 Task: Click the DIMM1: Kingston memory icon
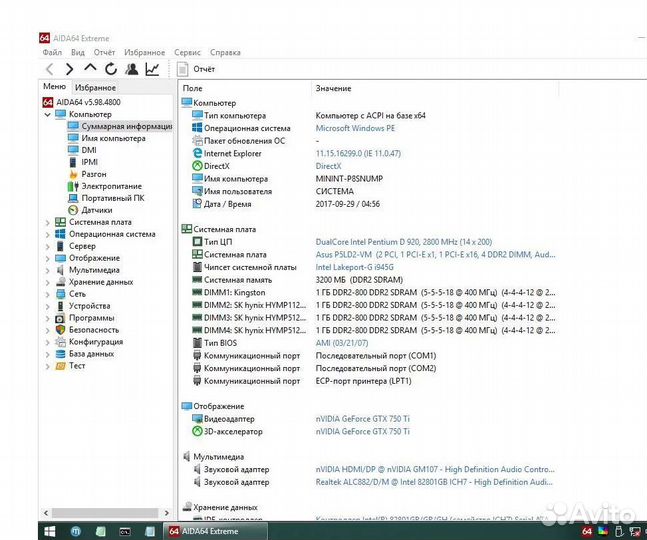pyautogui.click(x=197, y=292)
